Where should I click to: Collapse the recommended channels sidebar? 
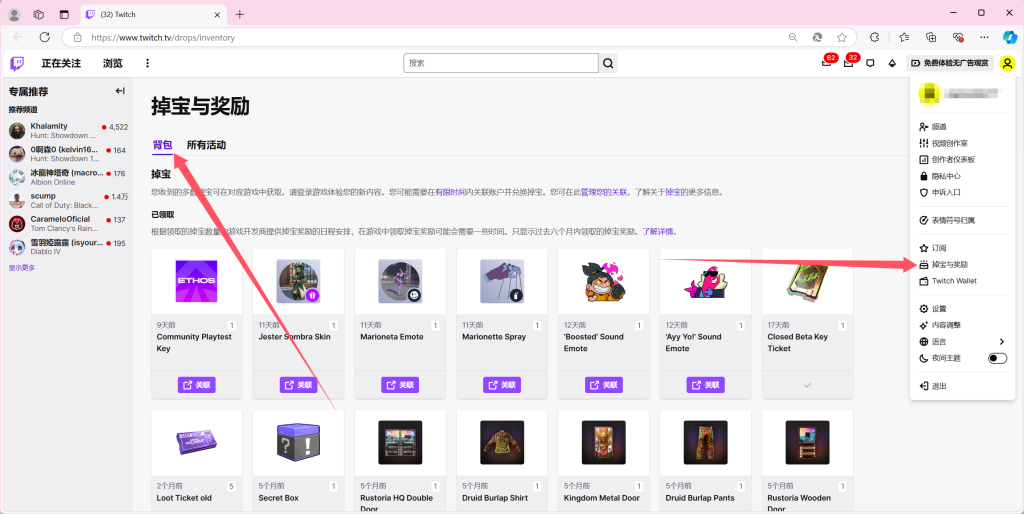[x=120, y=91]
